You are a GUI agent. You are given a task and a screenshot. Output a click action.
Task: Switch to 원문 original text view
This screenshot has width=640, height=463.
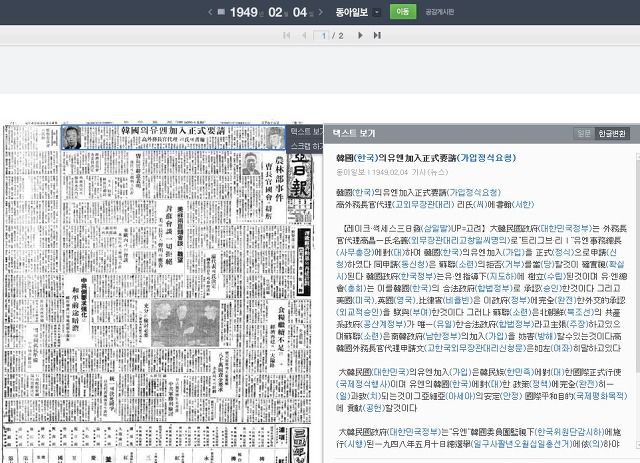click(x=584, y=133)
